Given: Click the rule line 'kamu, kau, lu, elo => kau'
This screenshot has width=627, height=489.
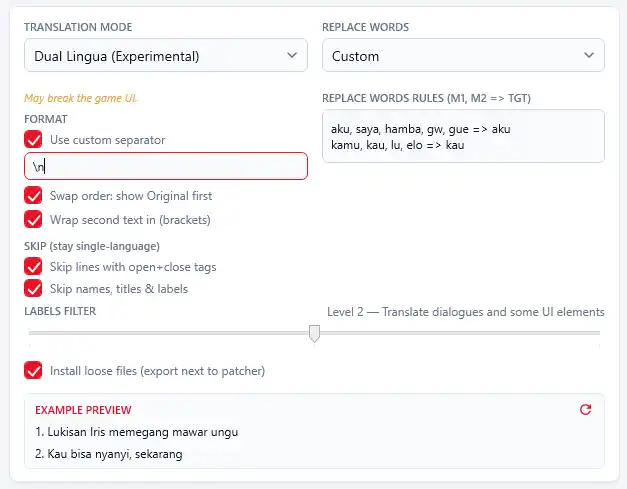Looking at the screenshot, I should pyautogui.click(x=397, y=145).
